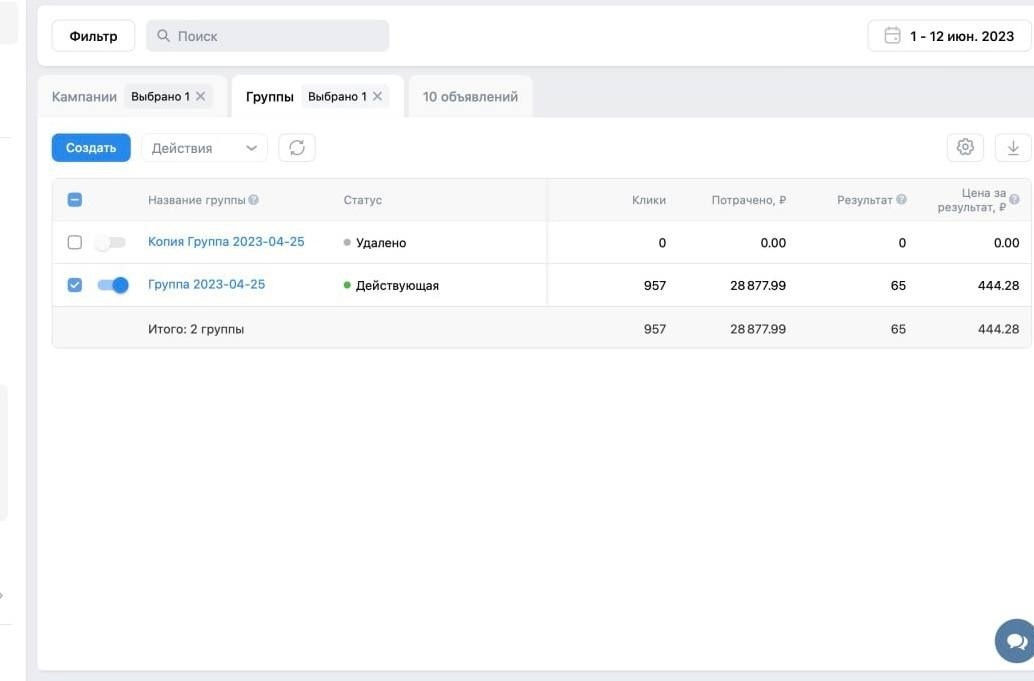Sort by the Клики column header
Image resolution: width=1034 pixels, height=681 pixels.
649,200
